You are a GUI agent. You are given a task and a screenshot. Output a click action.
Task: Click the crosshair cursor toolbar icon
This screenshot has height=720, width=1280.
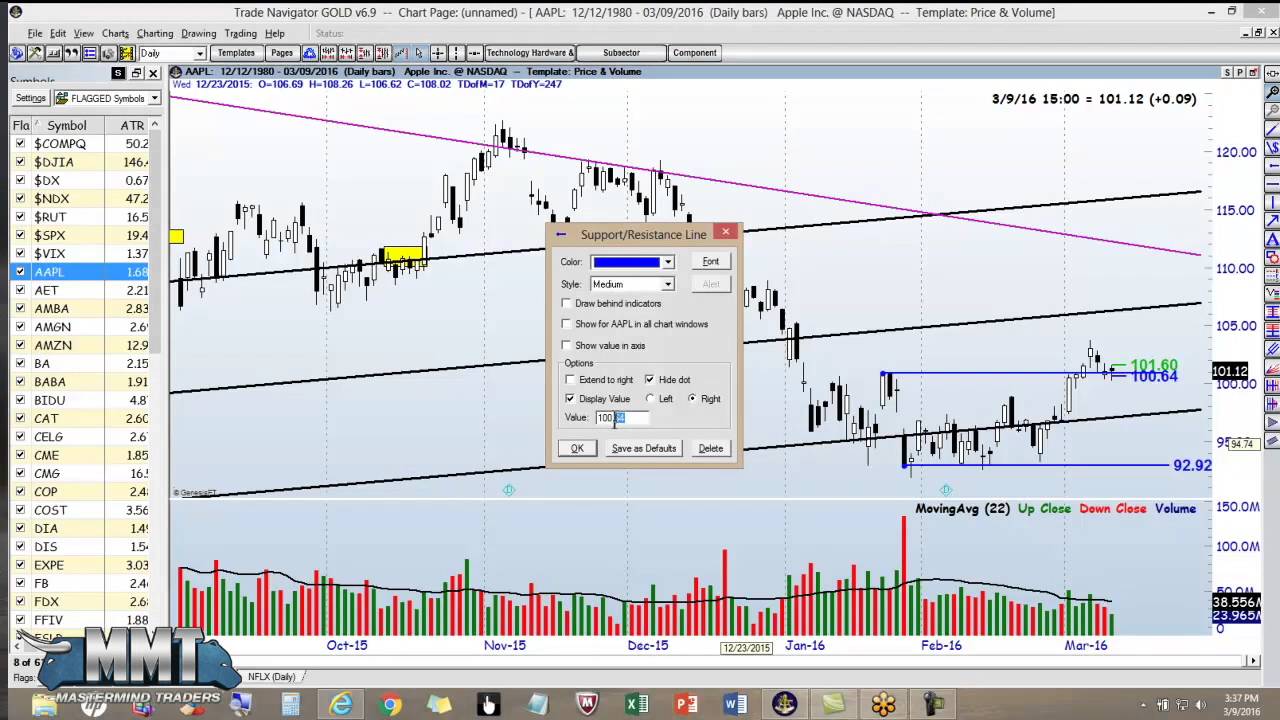pyautogui.click(x=437, y=52)
